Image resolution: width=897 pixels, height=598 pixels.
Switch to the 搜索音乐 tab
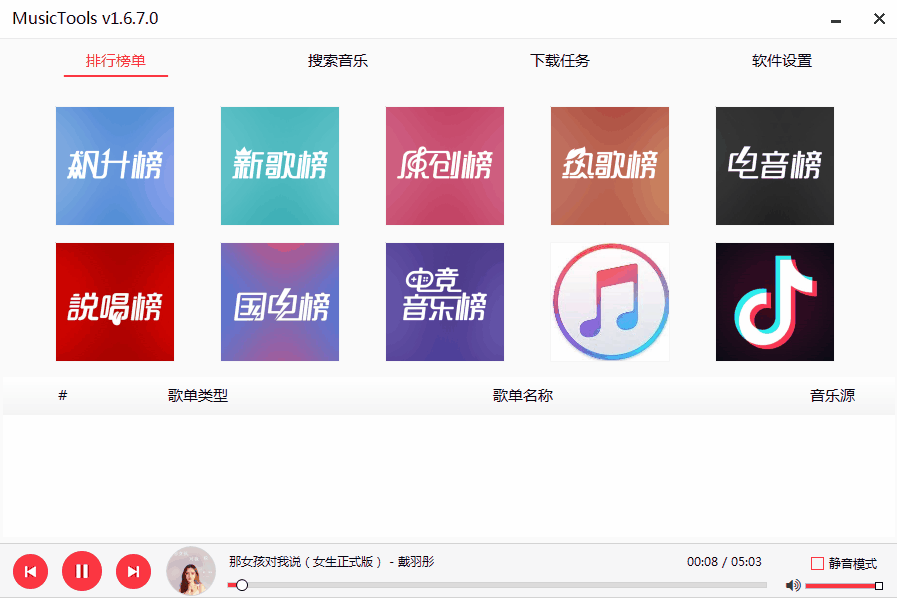point(338,61)
